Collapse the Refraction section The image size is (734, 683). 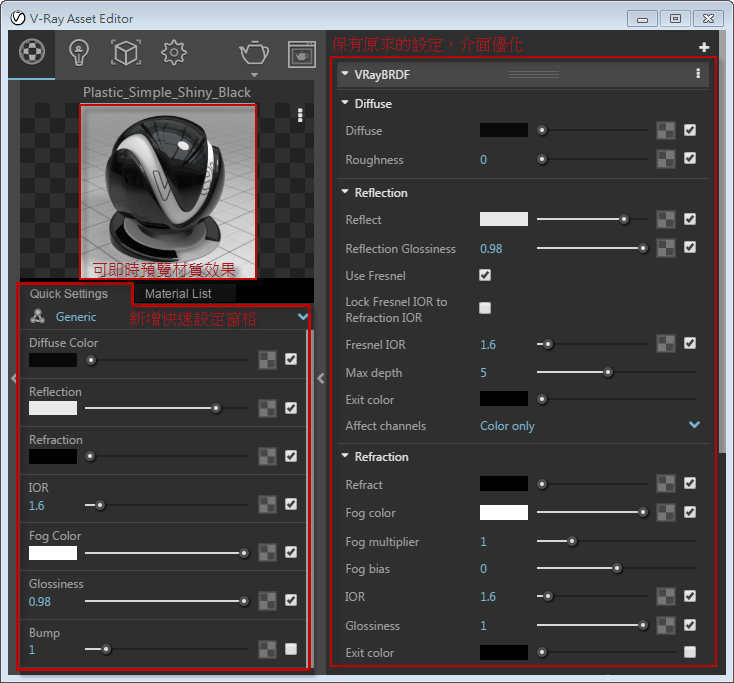point(345,455)
